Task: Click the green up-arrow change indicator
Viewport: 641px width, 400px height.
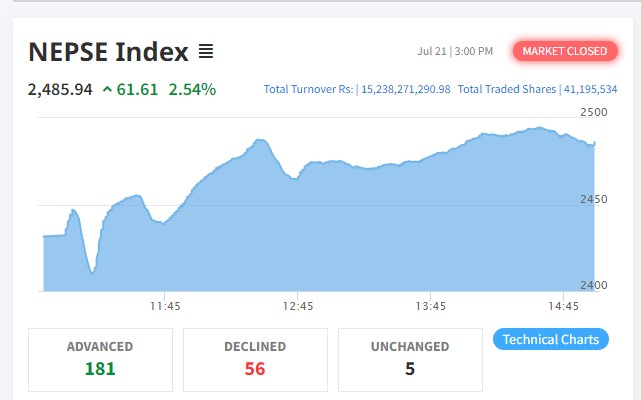Action: (x=107, y=90)
